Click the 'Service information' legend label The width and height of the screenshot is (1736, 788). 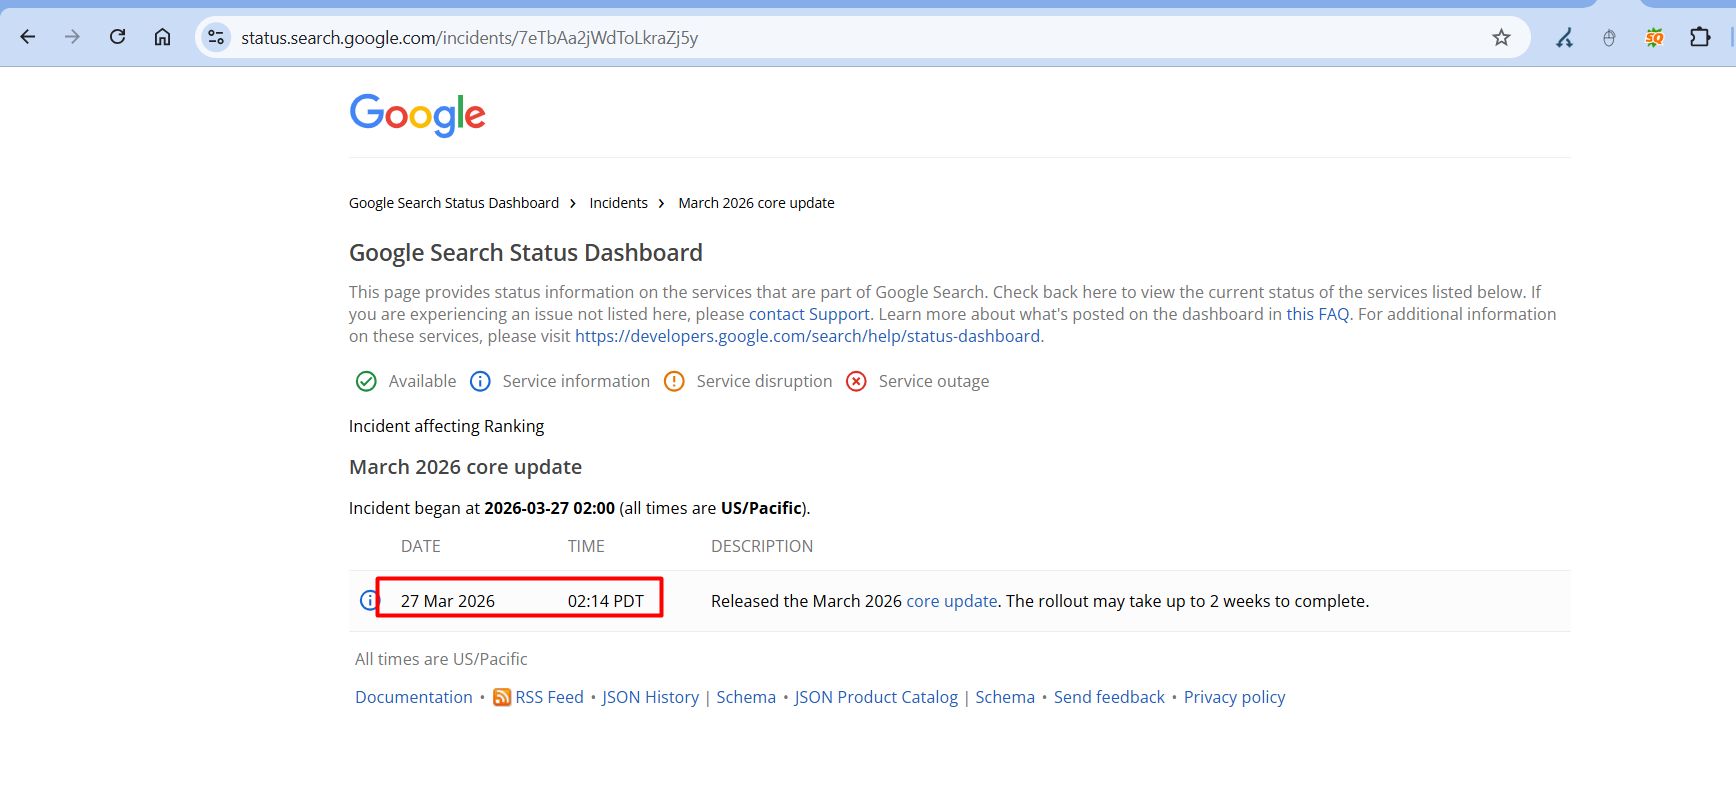[576, 381]
